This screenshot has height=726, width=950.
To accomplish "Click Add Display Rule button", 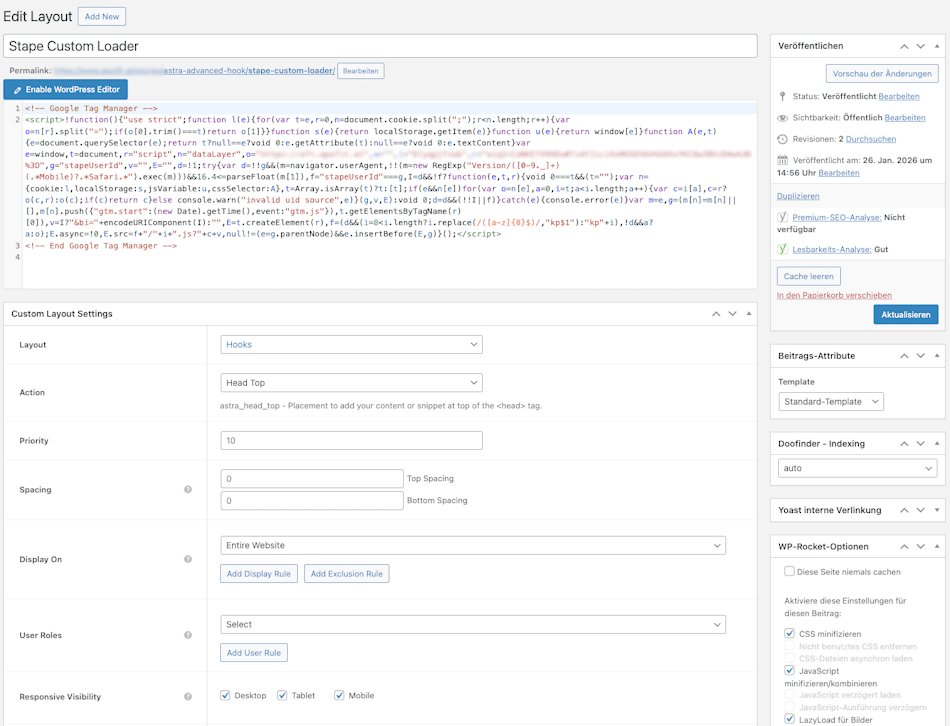I will point(259,574).
